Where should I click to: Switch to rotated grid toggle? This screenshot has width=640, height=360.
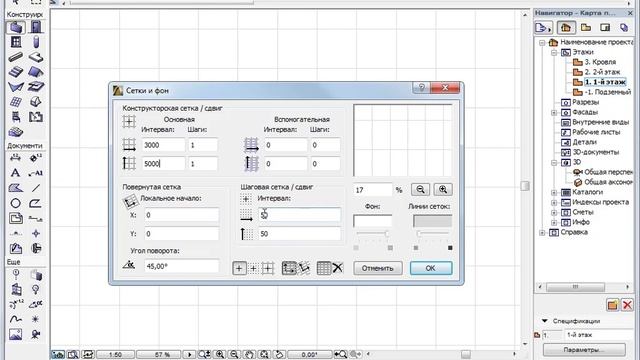tap(304, 268)
